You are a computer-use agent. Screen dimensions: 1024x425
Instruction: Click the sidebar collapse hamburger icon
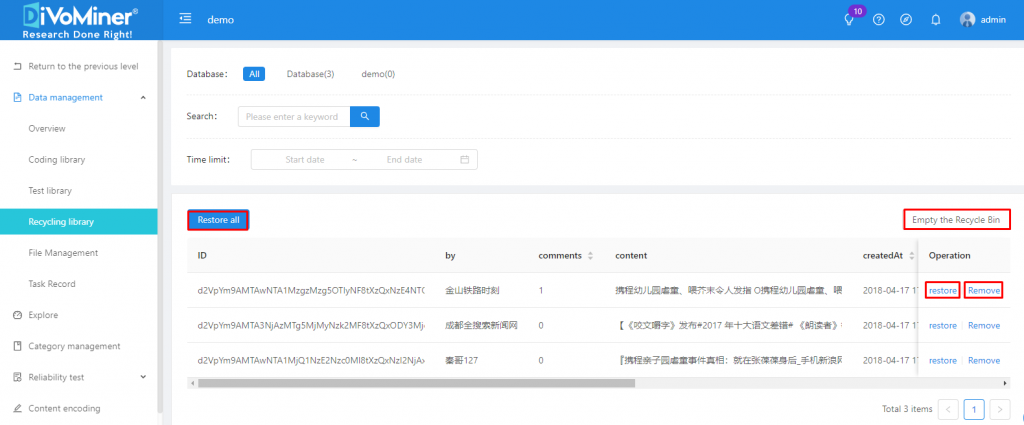tap(185, 19)
